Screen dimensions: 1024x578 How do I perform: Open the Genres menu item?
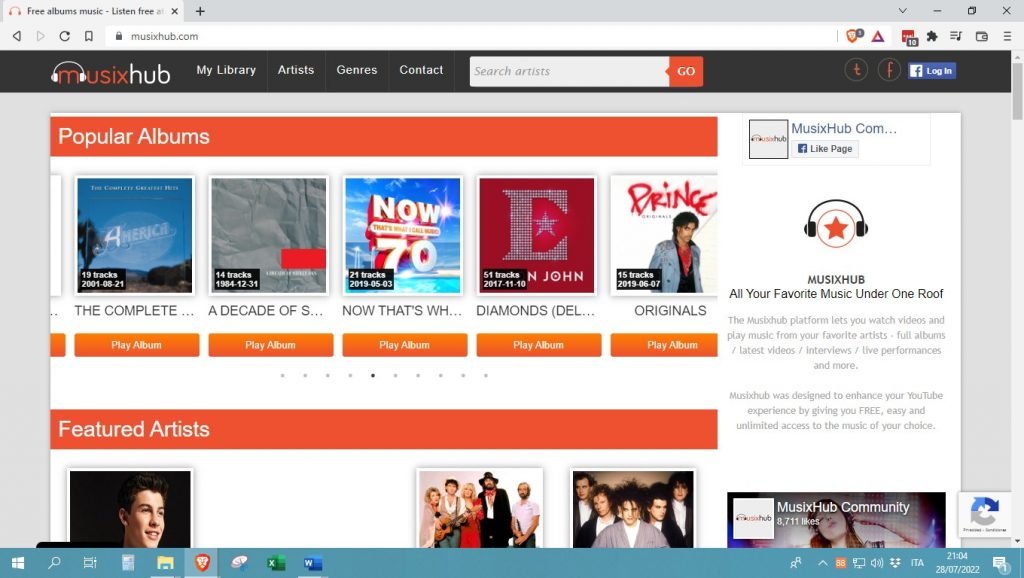(x=357, y=70)
